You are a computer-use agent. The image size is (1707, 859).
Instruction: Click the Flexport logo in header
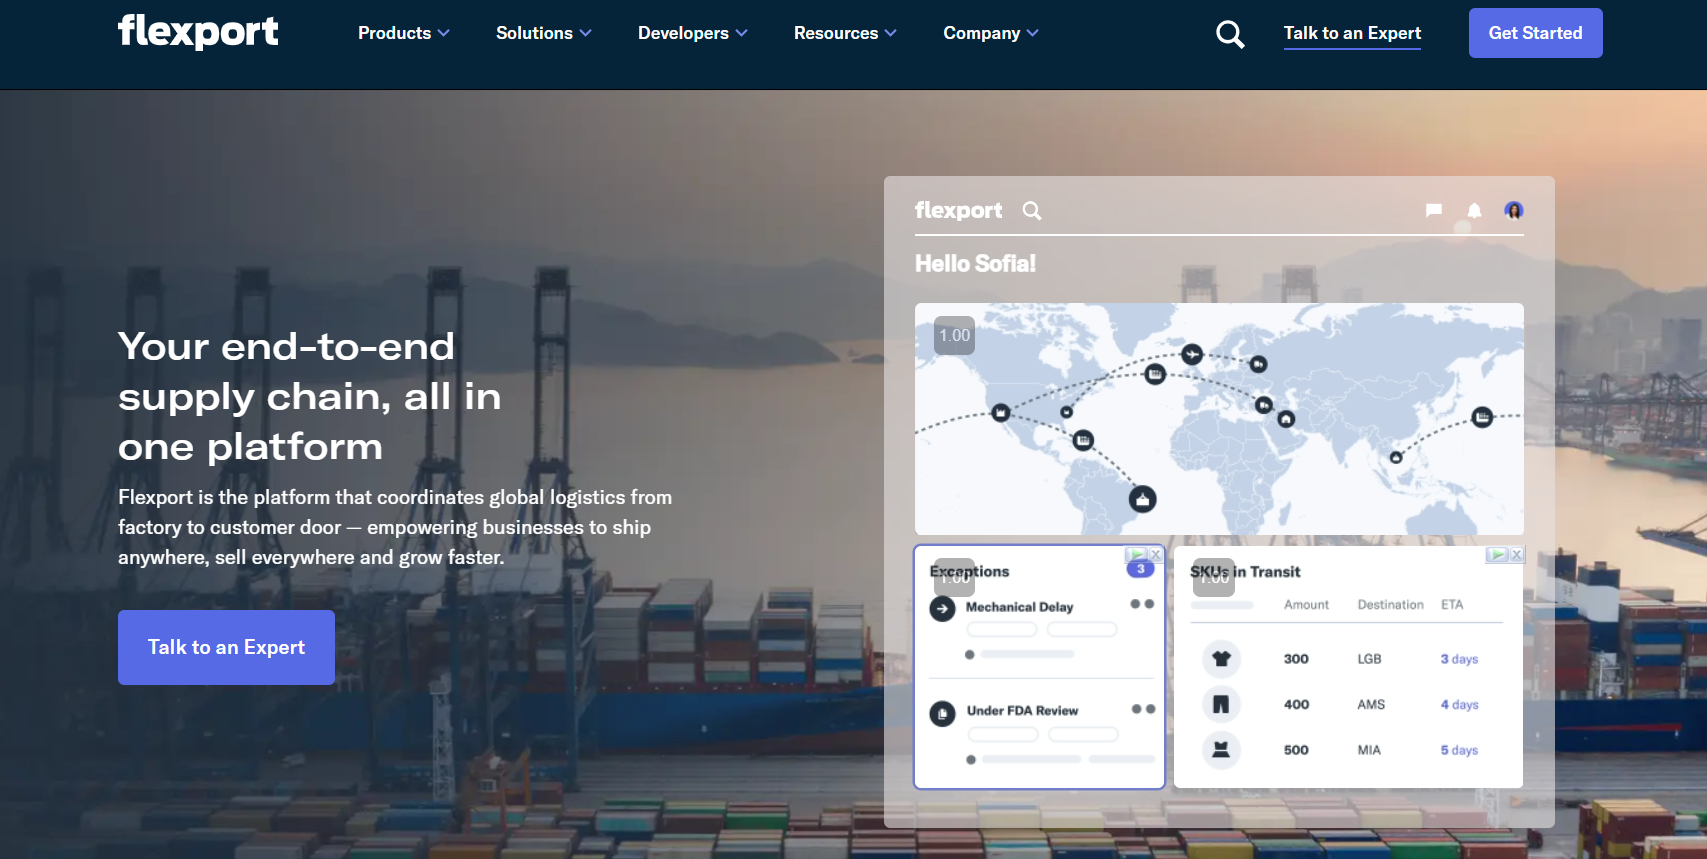click(198, 32)
